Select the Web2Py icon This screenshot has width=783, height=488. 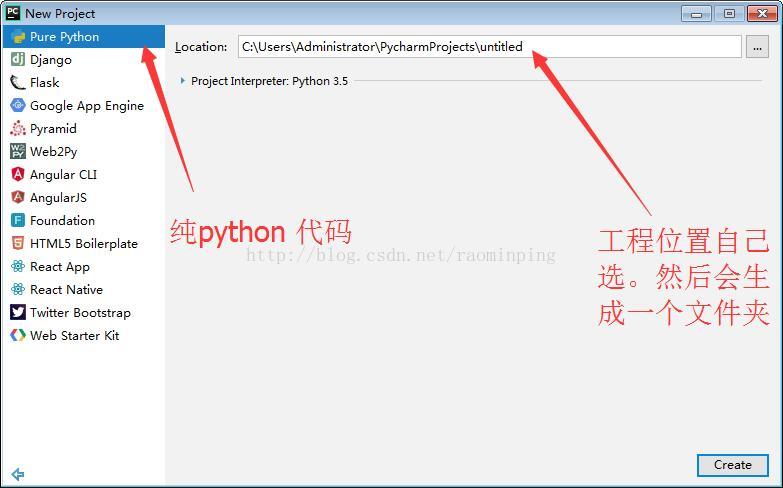pyautogui.click(x=18, y=151)
